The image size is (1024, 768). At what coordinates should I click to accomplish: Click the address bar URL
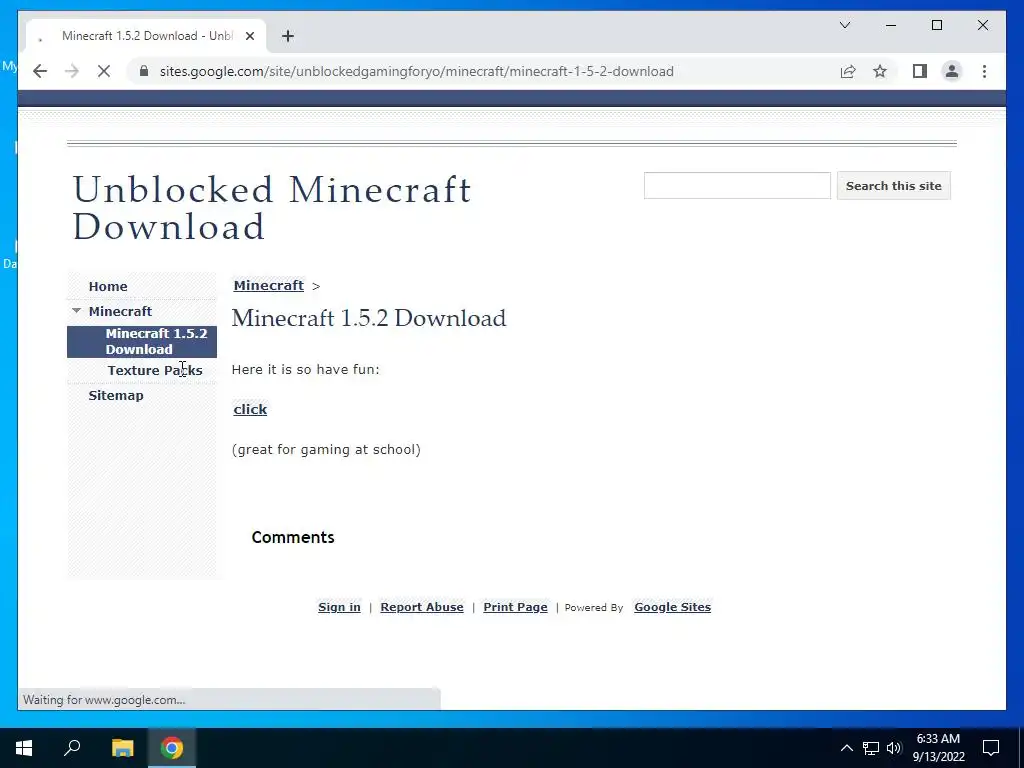click(x=417, y=71)
